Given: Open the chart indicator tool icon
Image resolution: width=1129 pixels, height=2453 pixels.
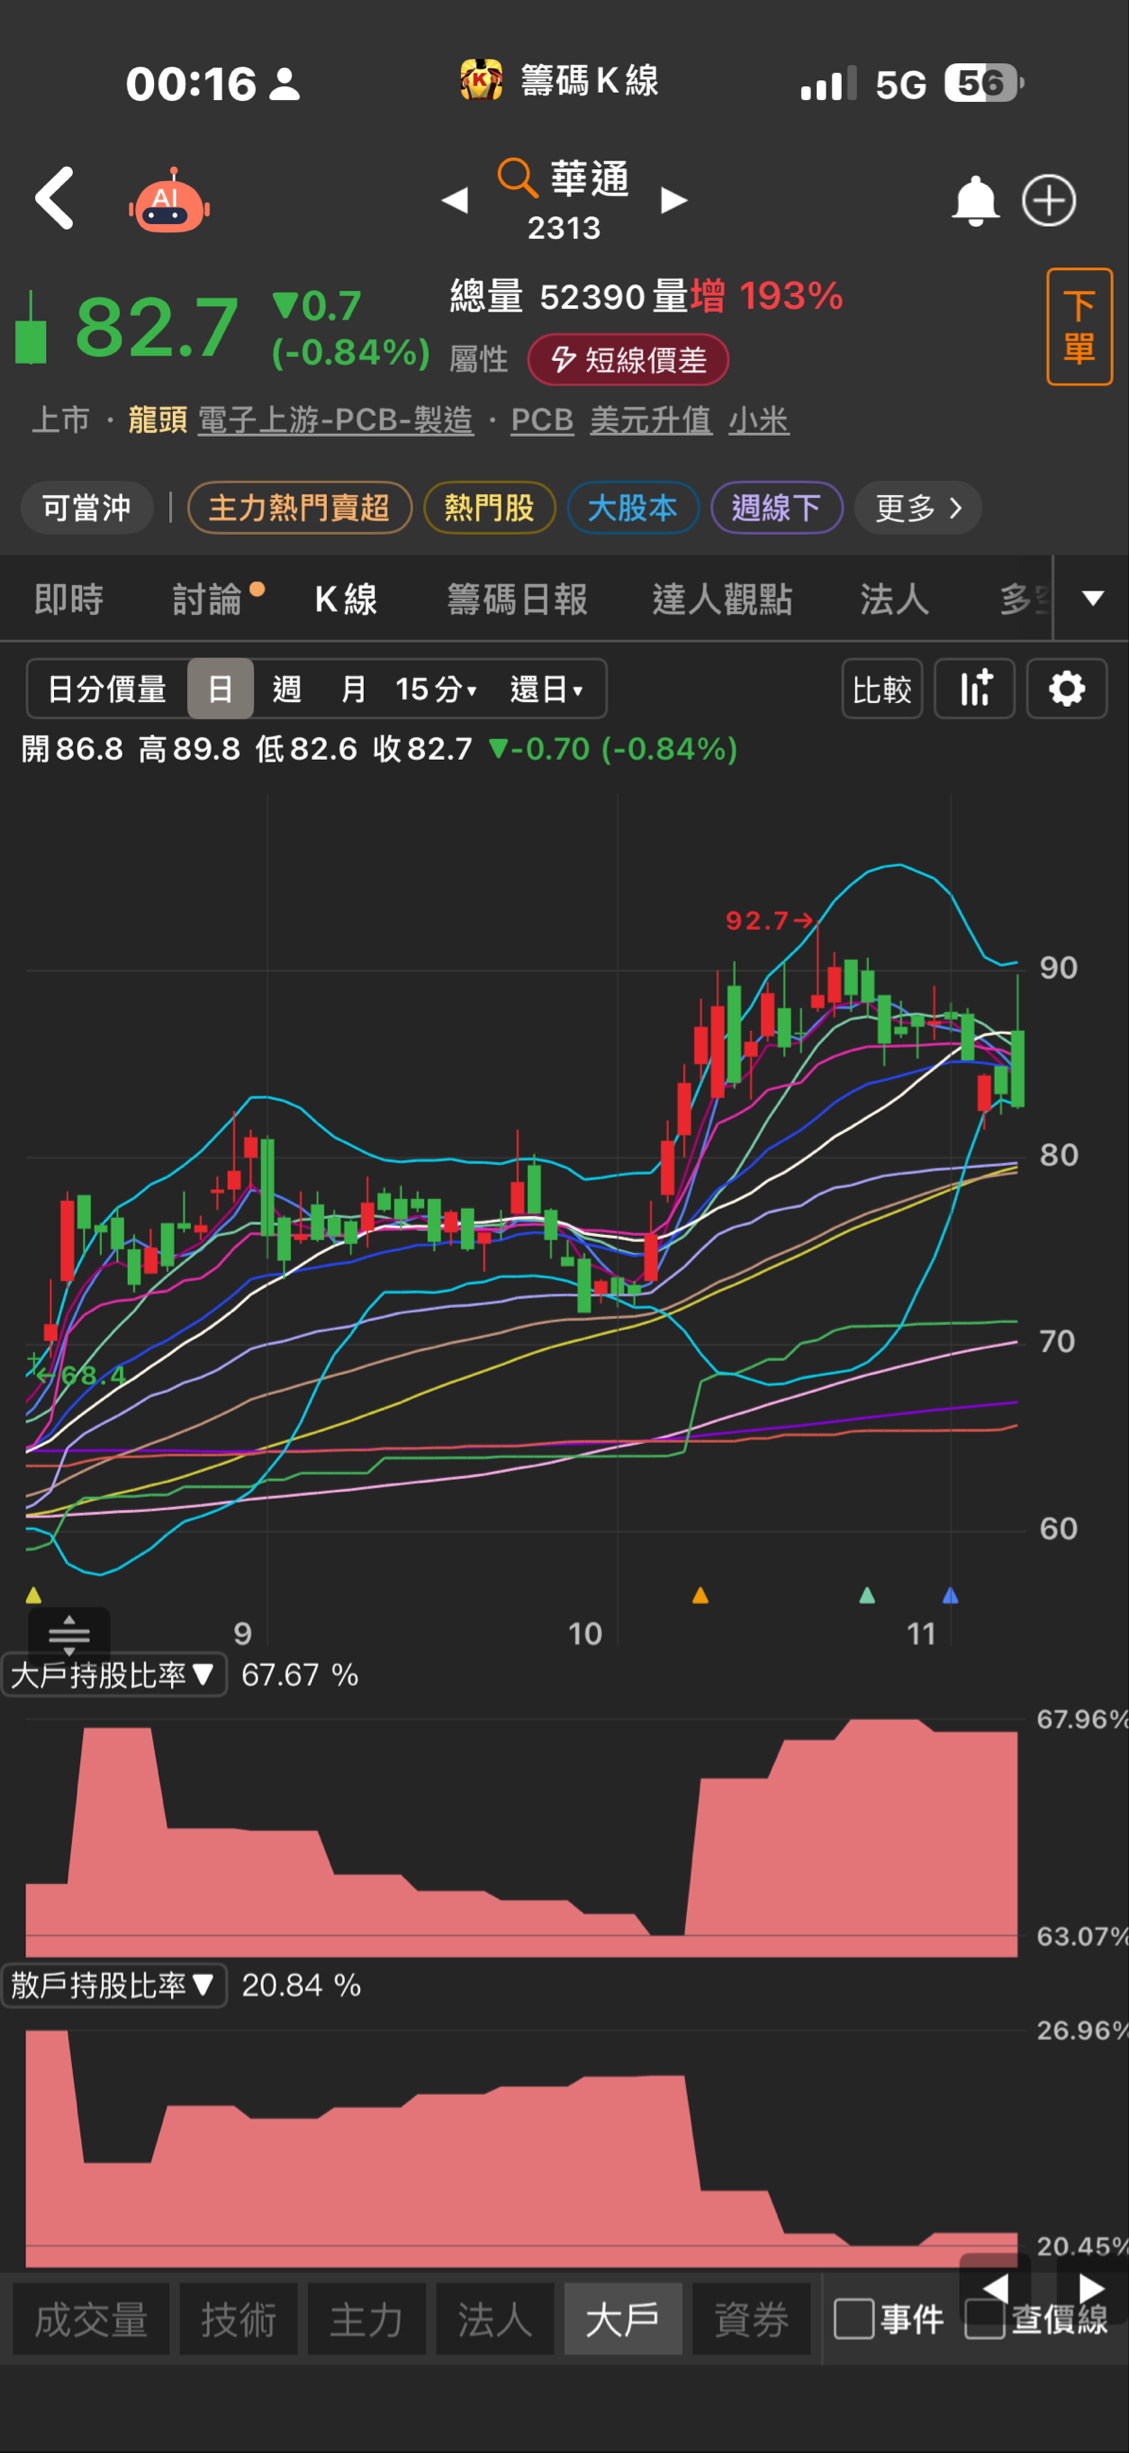Looking at the screenshot, I should (x=975, y=689).
